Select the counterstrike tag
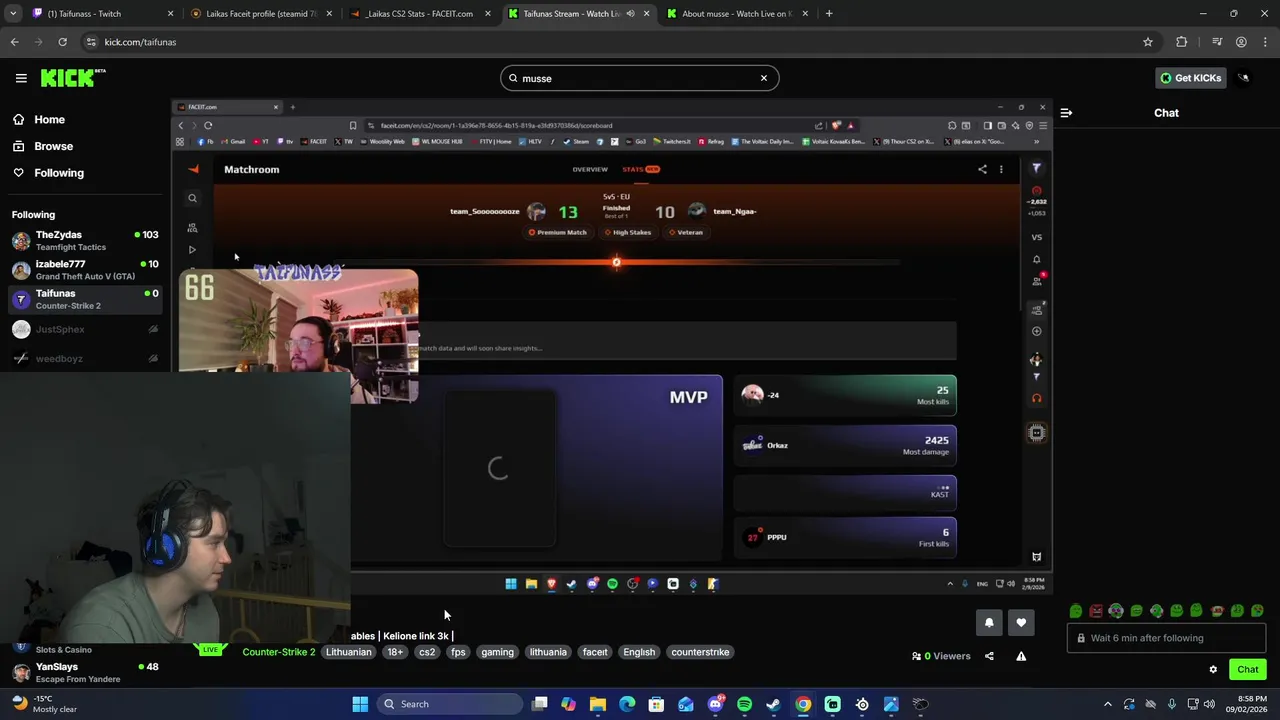1280x720 pixels. tap(700, 652)
